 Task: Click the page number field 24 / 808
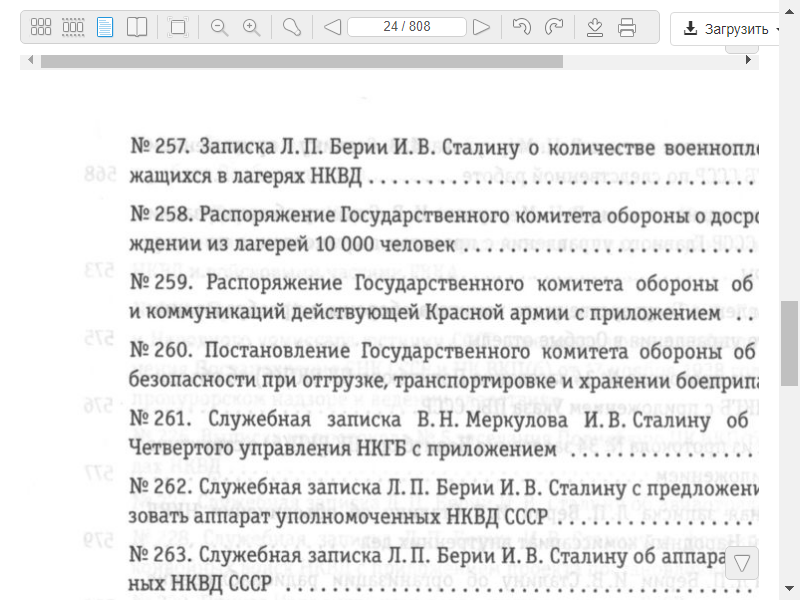(407, 27)
